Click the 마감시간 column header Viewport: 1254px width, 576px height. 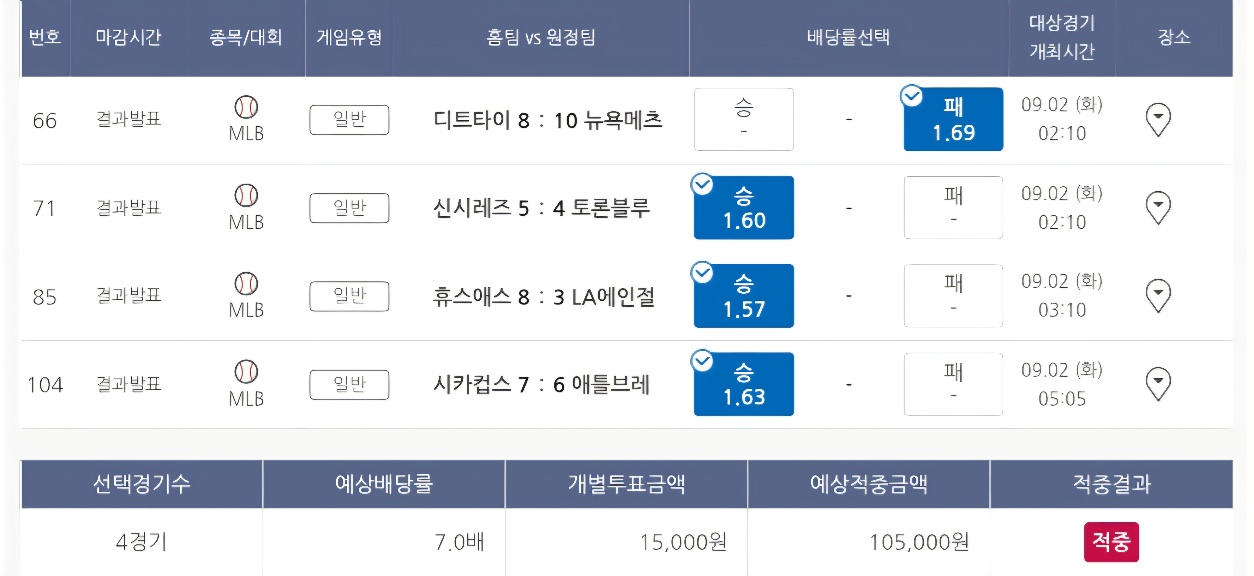tap(128, 38)
